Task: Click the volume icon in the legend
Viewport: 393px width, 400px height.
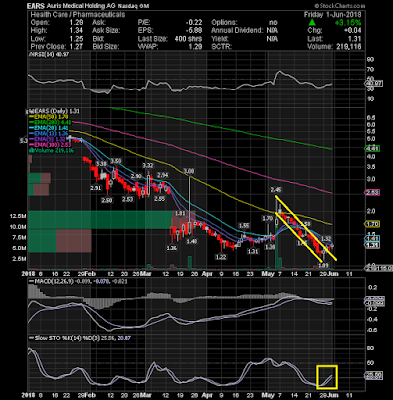Action: [30, 151]
